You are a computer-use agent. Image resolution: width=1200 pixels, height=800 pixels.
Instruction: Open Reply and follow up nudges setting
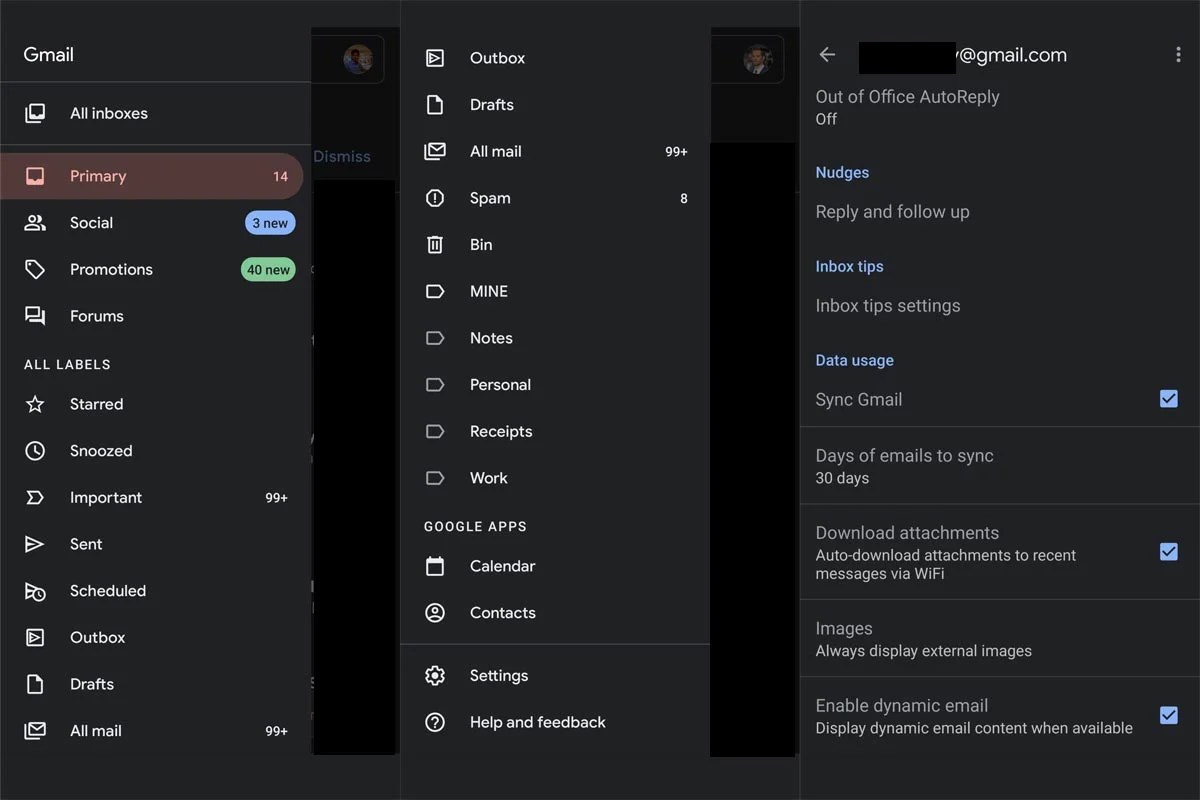(x=1000, y=212)
